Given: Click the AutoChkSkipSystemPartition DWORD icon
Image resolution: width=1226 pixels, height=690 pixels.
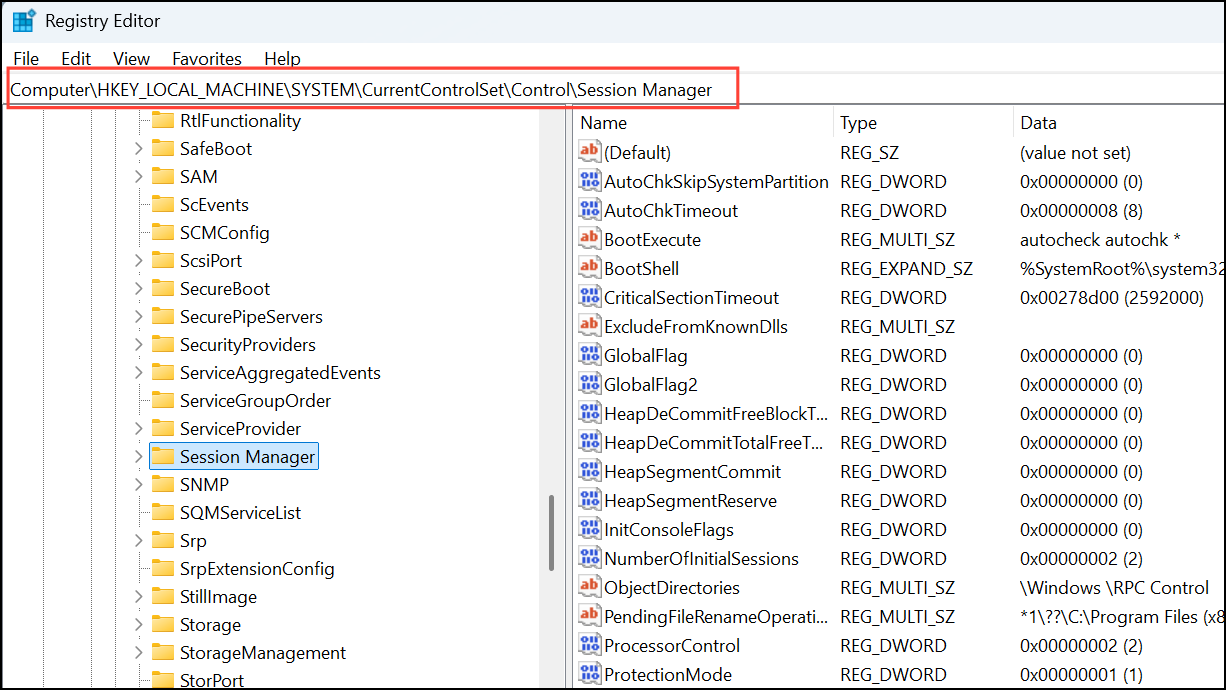Looking at the screenshot, I should click(x=589, y=181).
